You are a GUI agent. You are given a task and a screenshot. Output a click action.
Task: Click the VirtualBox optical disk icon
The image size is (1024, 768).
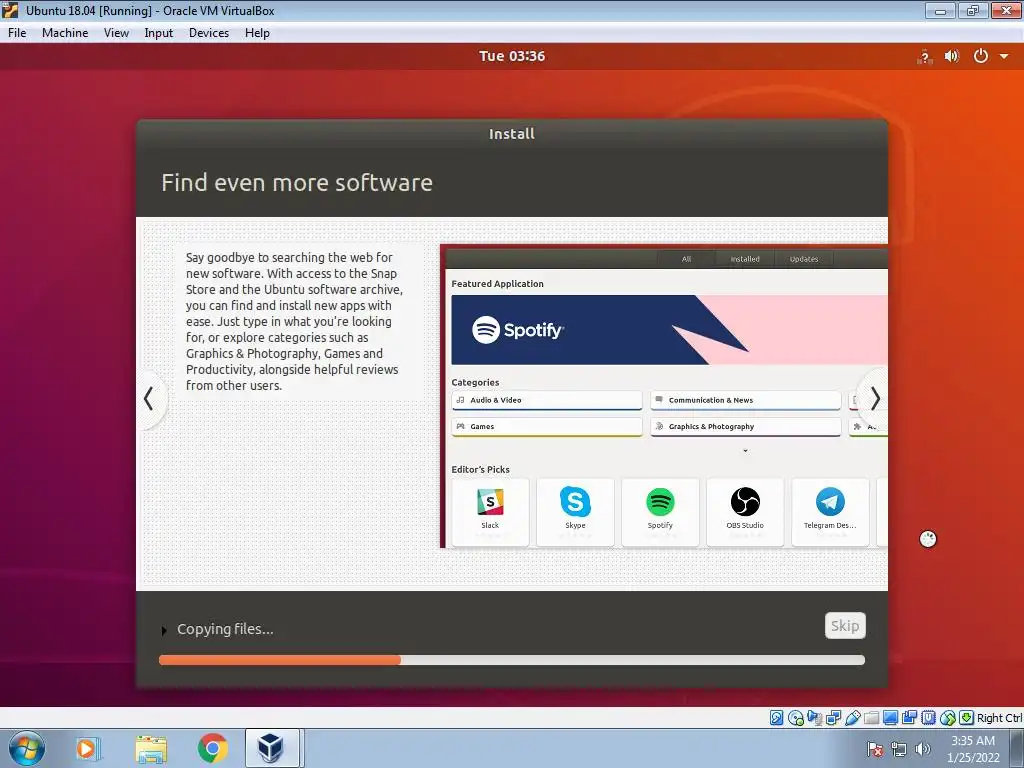tap(795, 718)
